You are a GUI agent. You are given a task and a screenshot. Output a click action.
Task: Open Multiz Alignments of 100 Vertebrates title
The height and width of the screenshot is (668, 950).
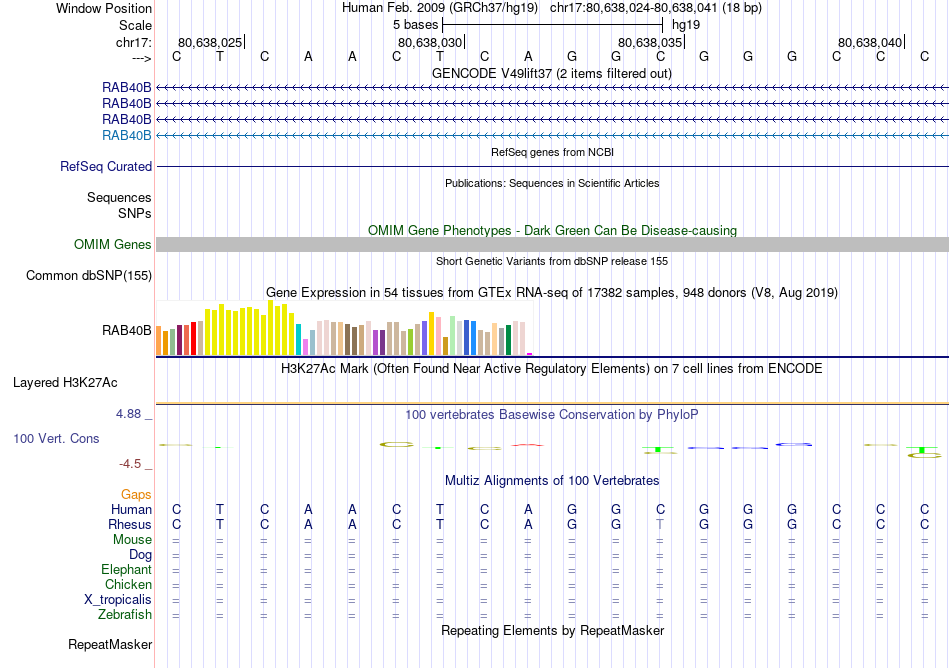(x=552, y=480)
